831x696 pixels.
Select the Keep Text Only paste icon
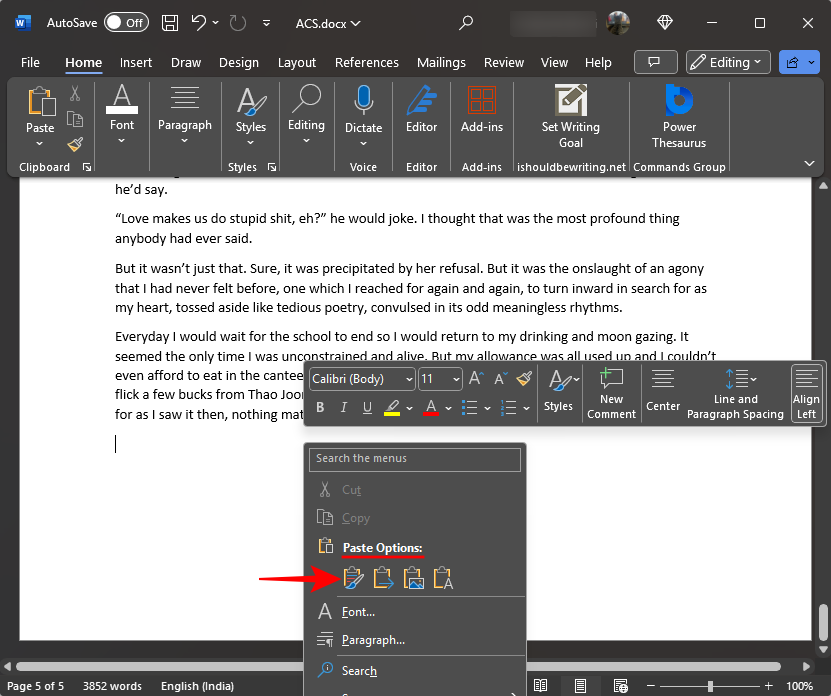point(443,578)
